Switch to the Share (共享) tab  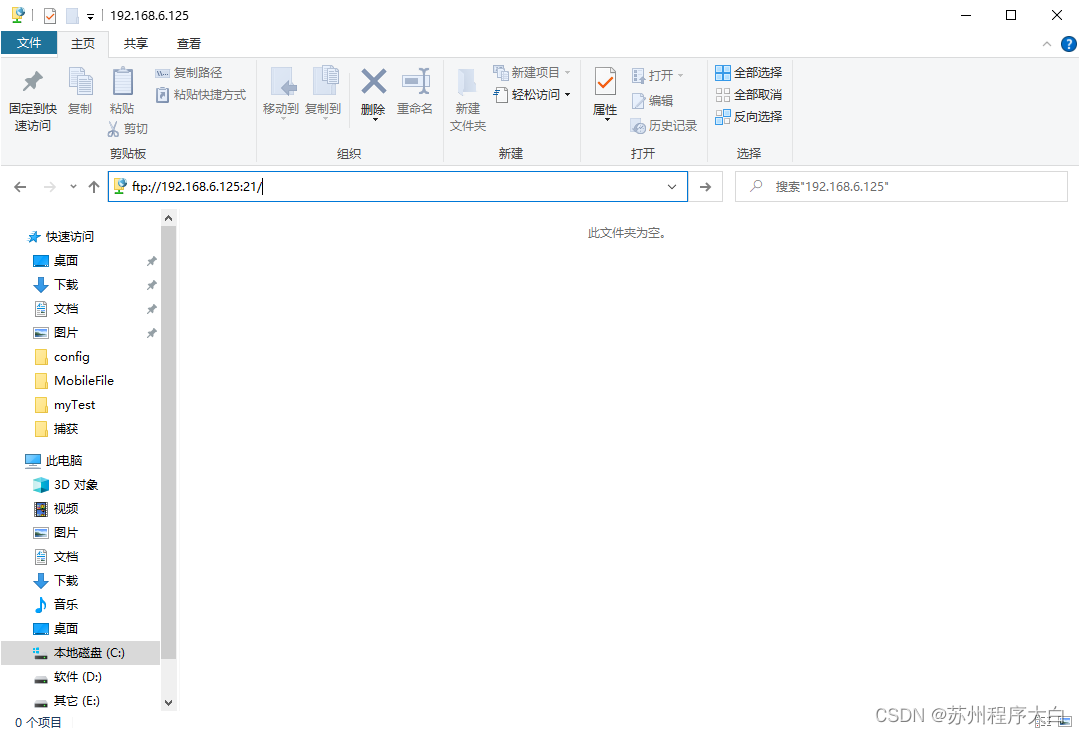(136, 43)
